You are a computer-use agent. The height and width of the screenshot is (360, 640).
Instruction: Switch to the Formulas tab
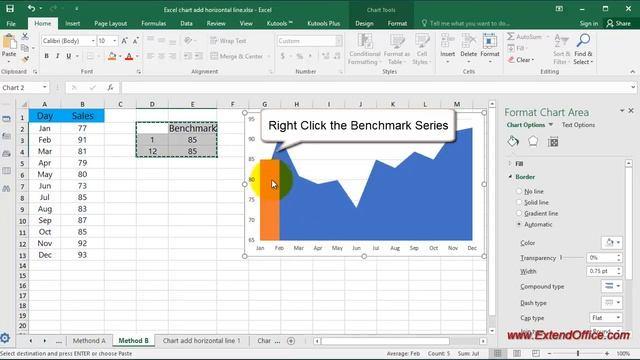point(153,23)
